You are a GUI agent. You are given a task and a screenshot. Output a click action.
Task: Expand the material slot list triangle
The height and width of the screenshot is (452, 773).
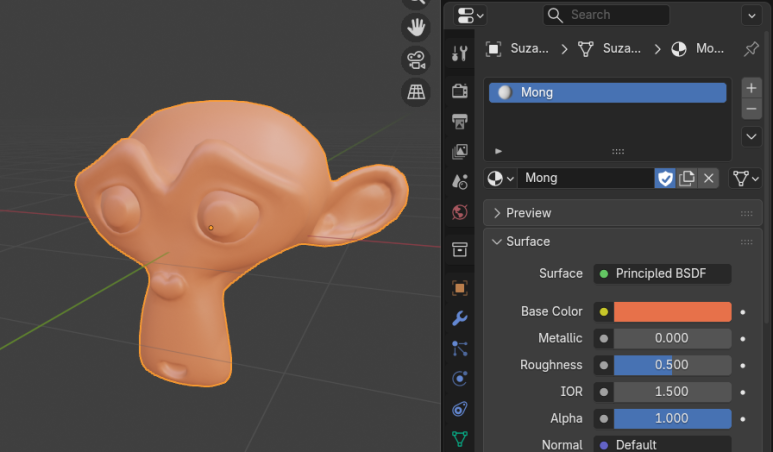(498, 151)
